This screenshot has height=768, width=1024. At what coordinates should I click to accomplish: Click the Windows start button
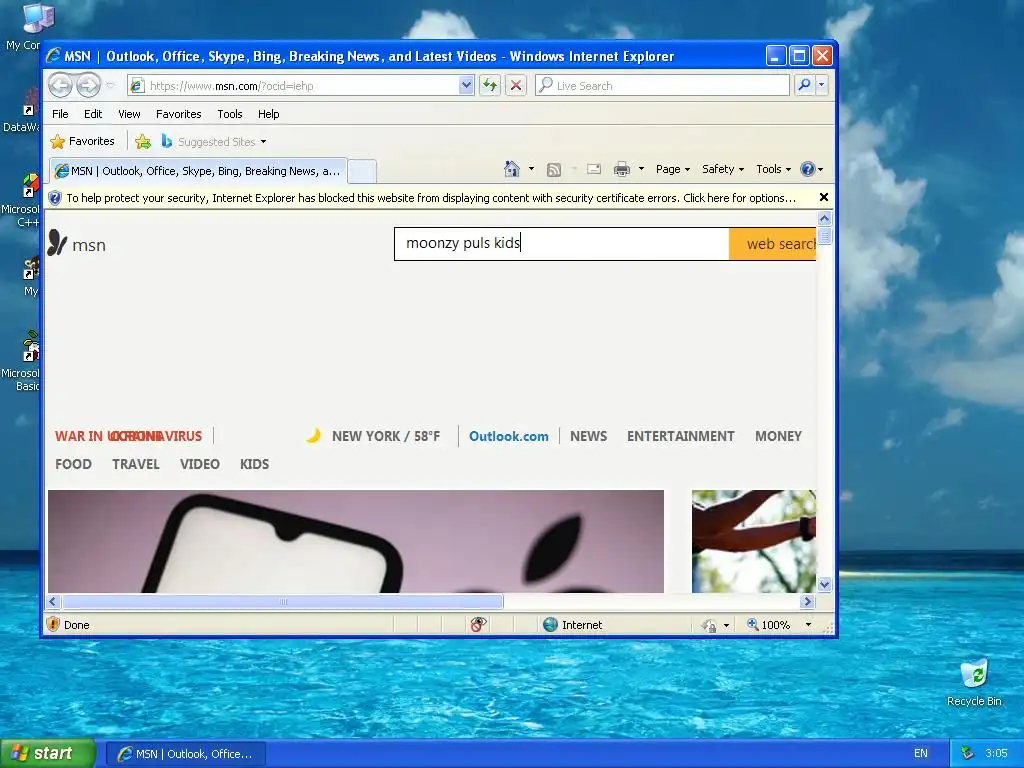click(48, 753)
